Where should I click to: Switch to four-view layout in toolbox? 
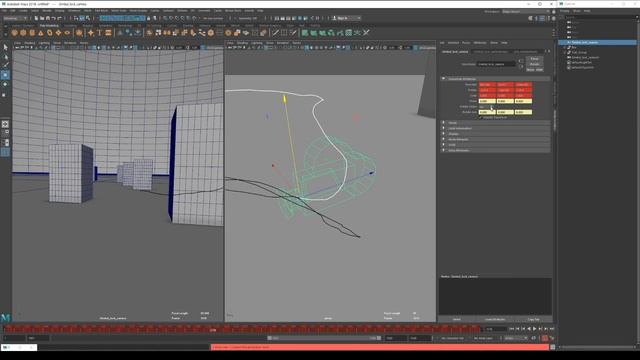coord(5,133)
